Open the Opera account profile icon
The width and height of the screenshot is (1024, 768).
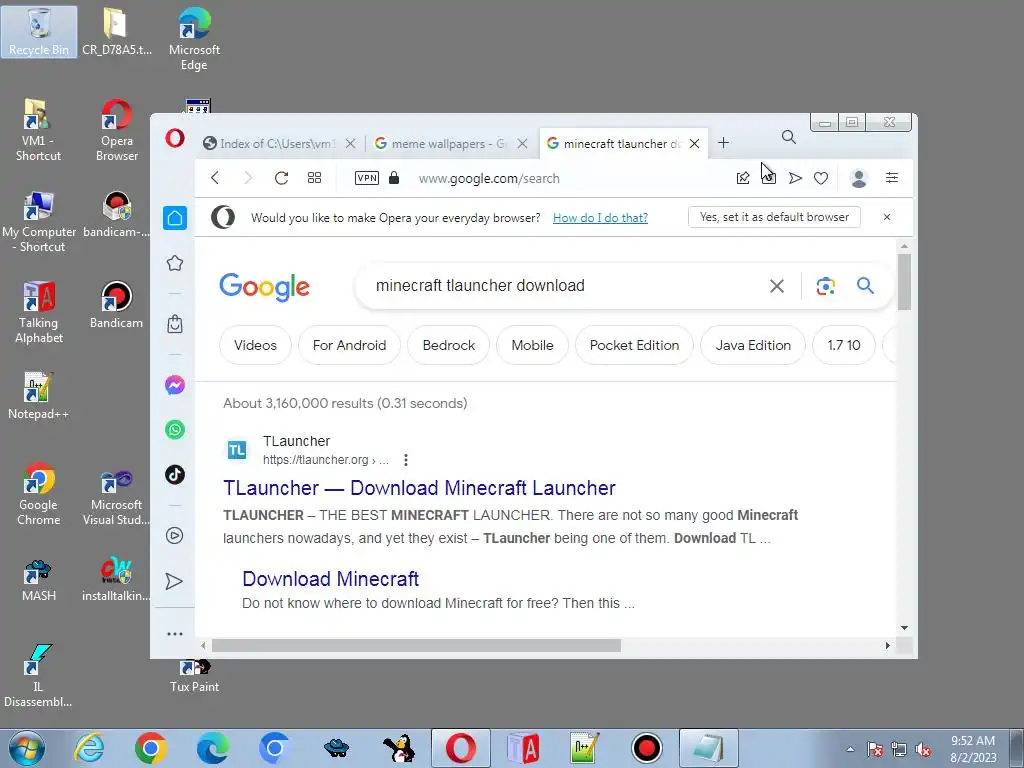pos(859,178)
